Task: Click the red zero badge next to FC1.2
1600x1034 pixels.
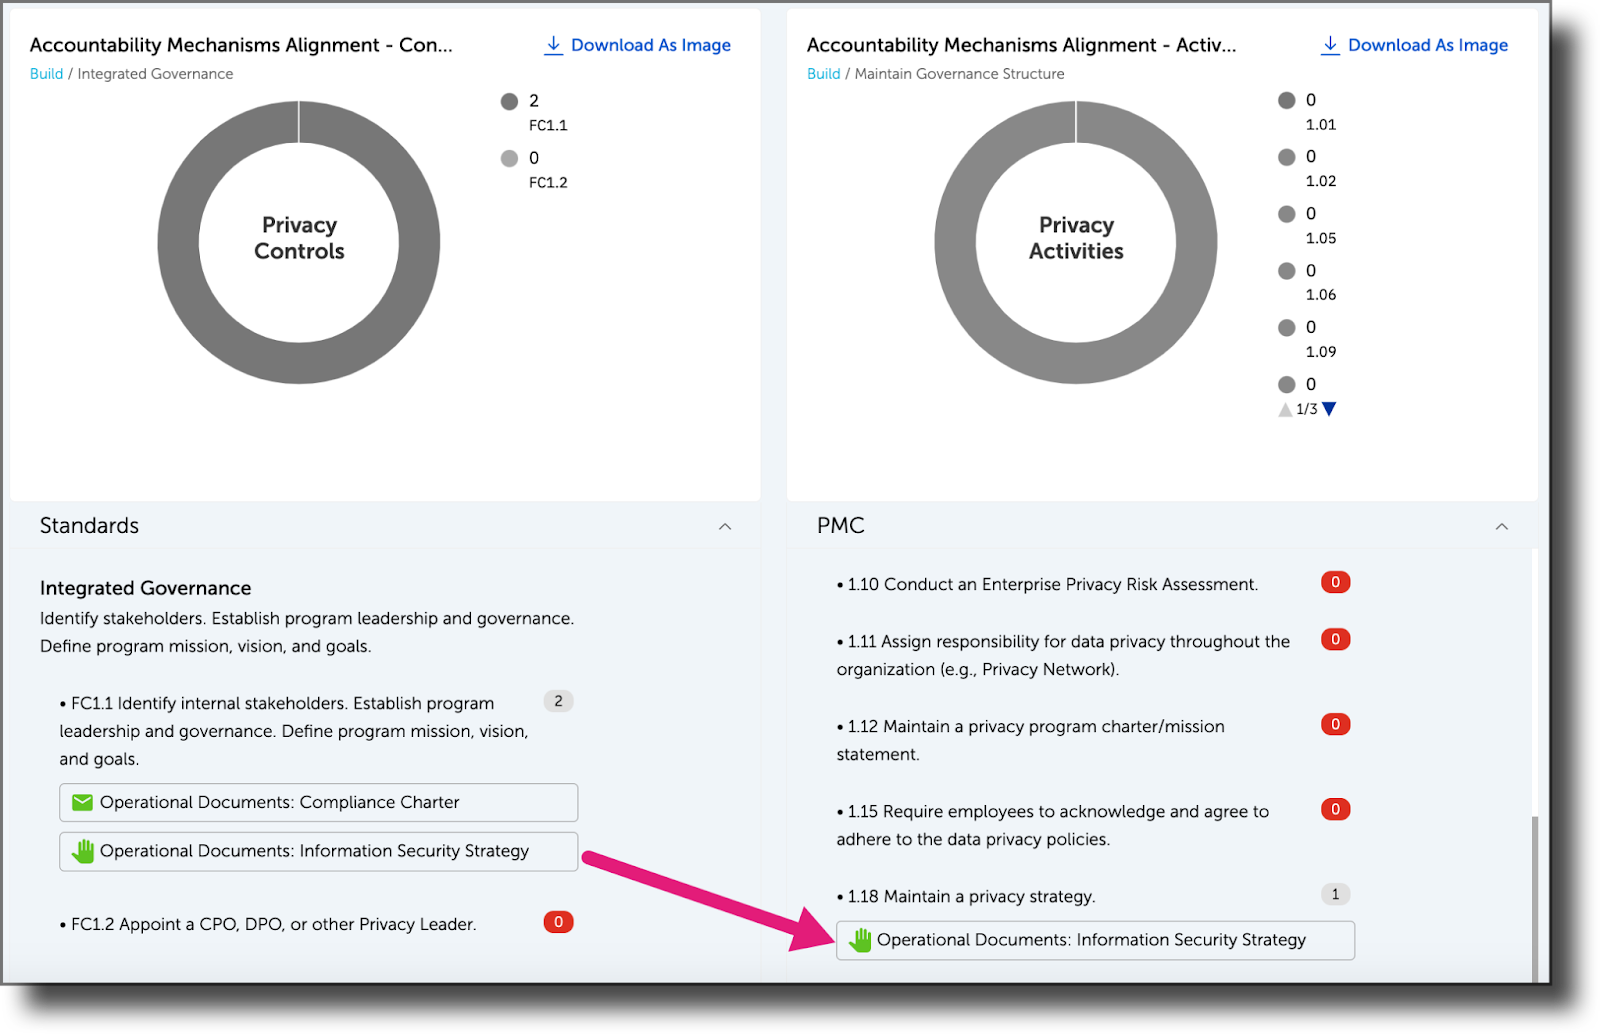Action: click(558, 922)
